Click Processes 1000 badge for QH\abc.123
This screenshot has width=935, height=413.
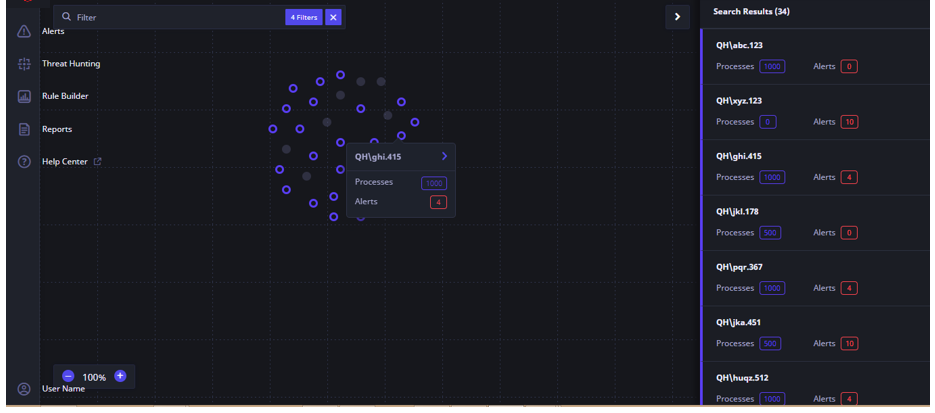[772, 66]
